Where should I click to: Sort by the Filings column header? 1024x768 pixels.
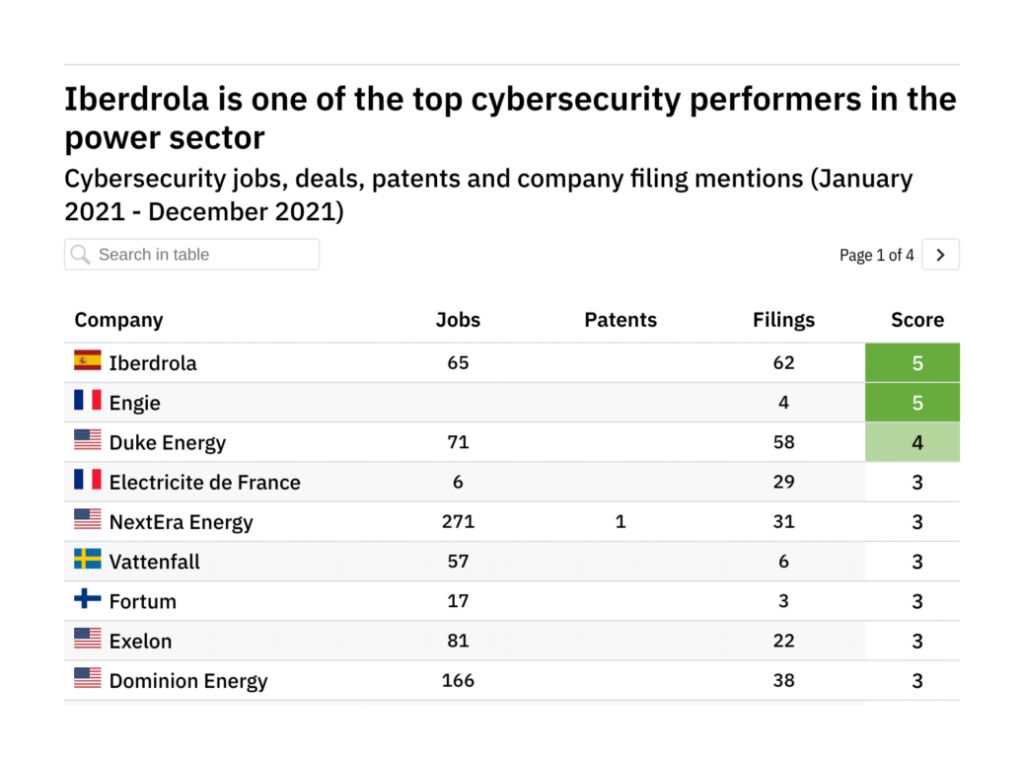[x=783, y=320]
